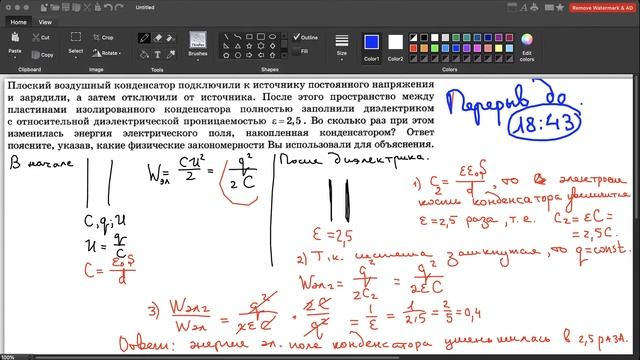Choose the rectangular Select tool

tap(76, 37)
